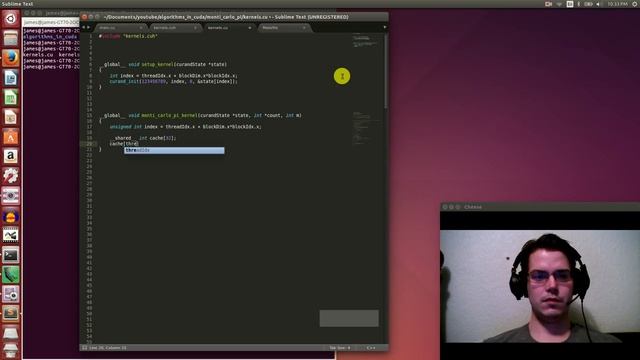The image size is (640, 360).
Task: Click the #include "kernels.cuh" line
Action: 129,36
